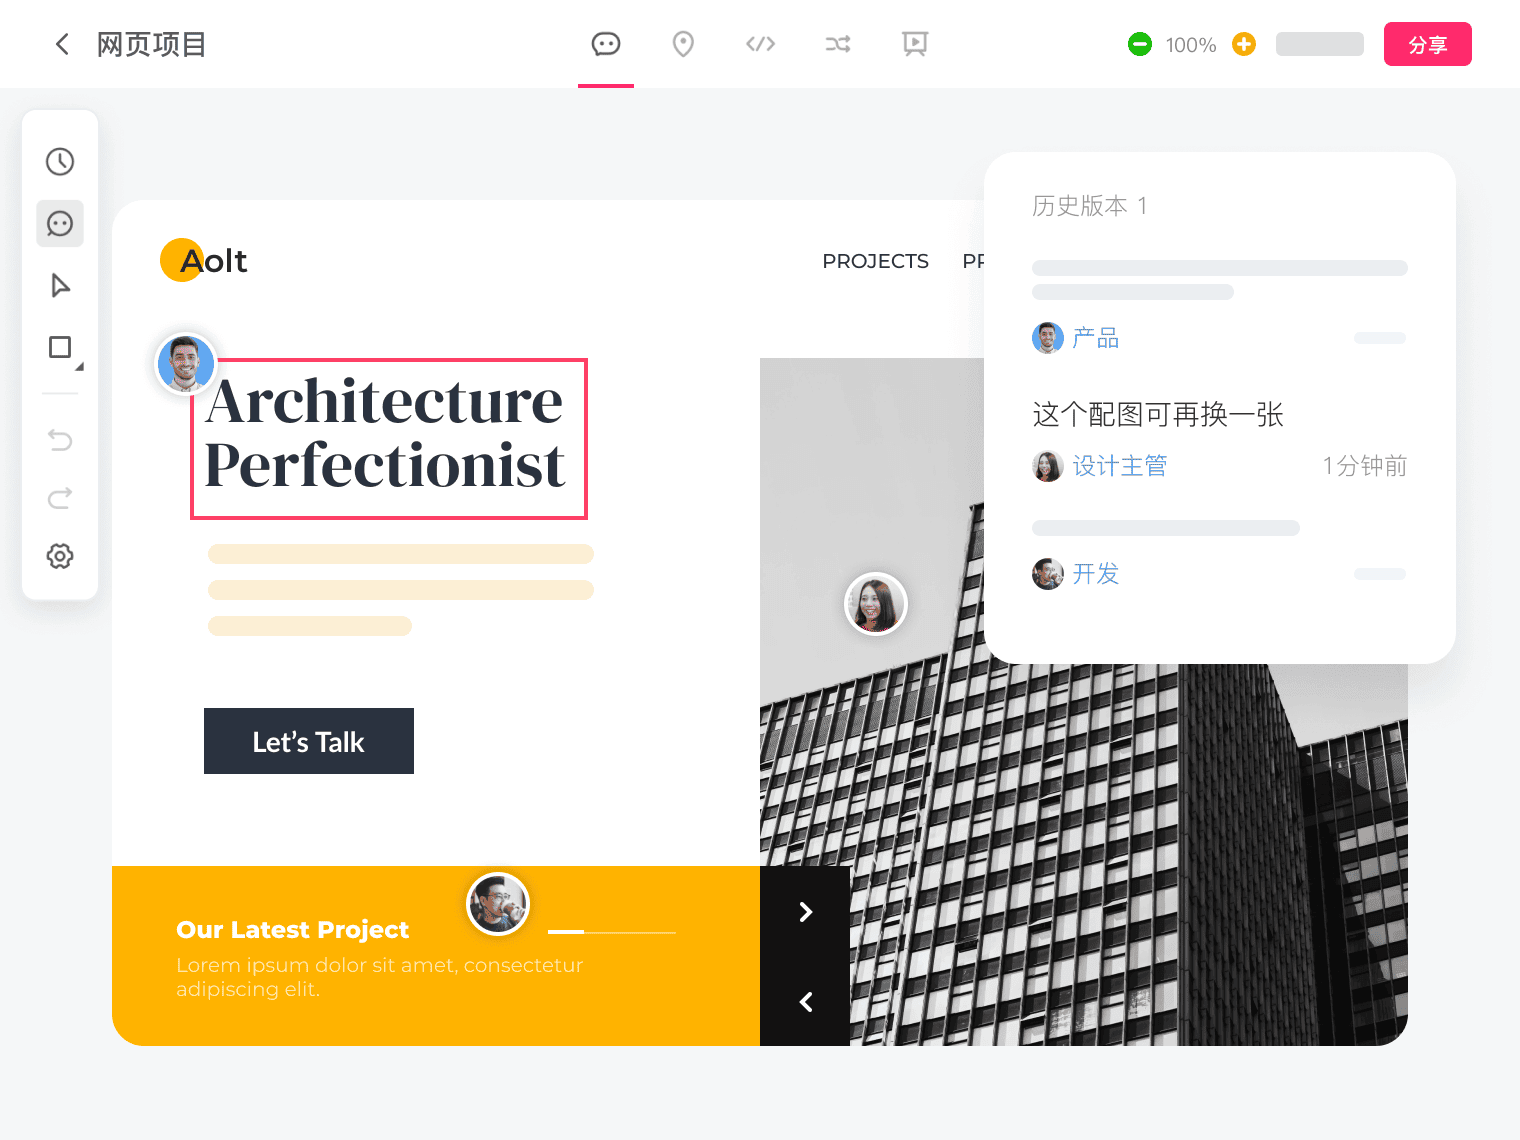Screen dimensions: 1520x1140
Task: Click the back arrow beside 网页项目
Action: tap(62, 44)
